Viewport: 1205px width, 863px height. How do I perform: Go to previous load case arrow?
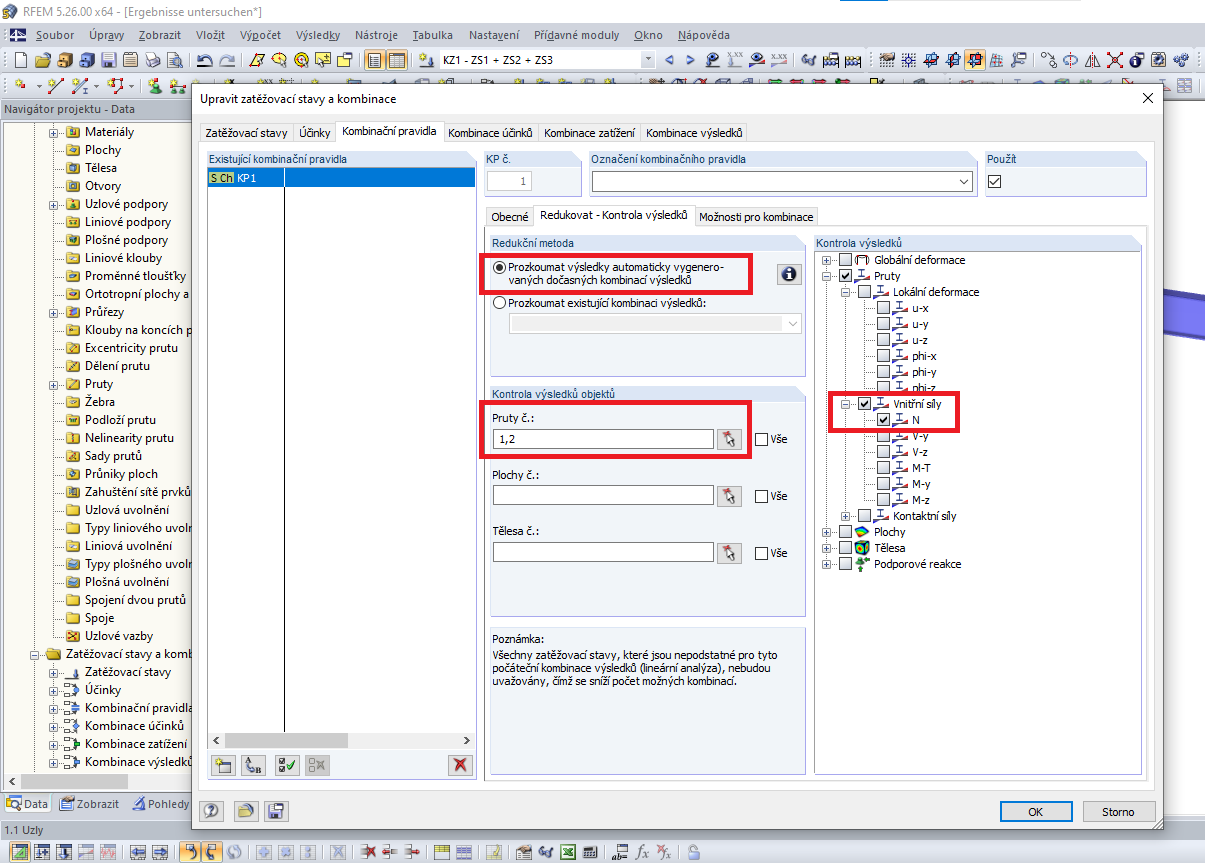click(669, 60)
